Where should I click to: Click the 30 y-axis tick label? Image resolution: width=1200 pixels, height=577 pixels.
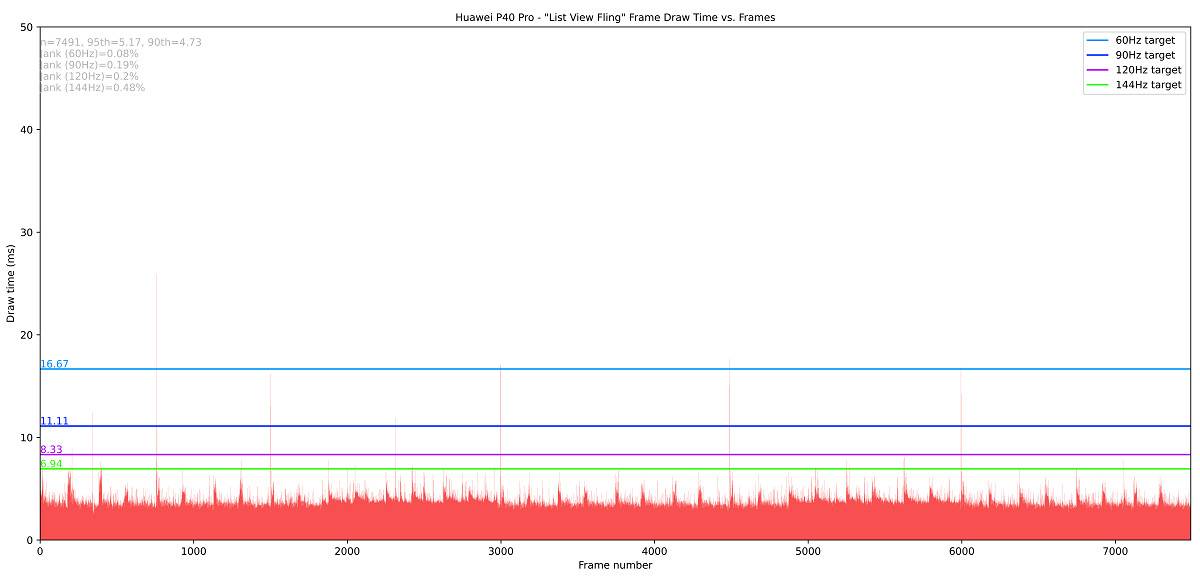(x=26, y=232)
